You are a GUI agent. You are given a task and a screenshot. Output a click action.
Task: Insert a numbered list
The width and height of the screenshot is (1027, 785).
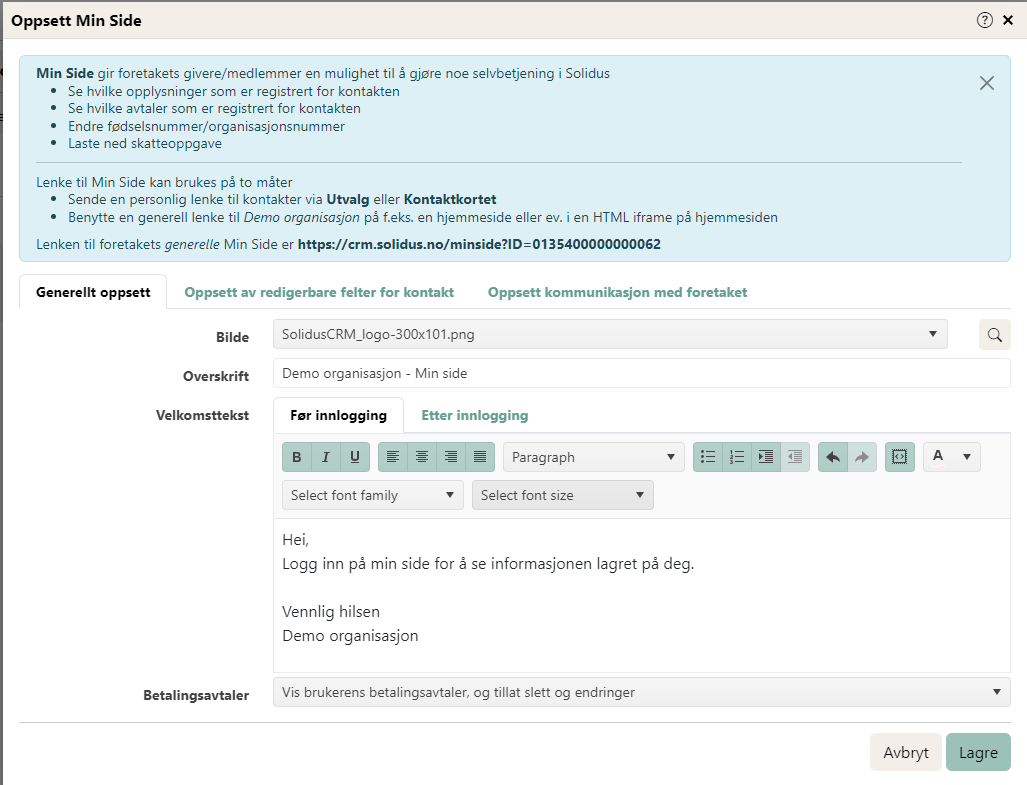point(737,457)
